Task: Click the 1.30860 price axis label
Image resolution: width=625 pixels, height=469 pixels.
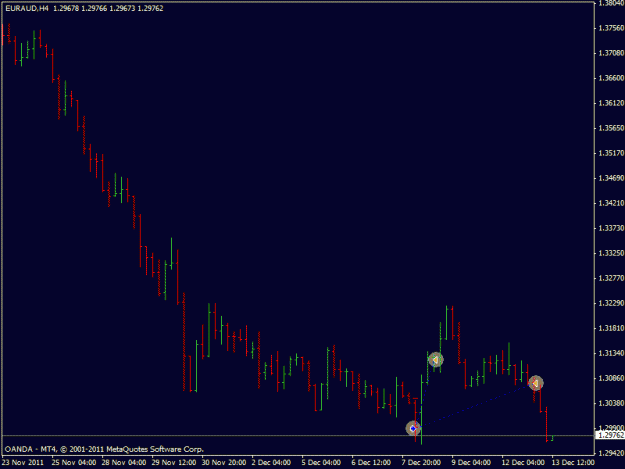Action: coord(611,378)
